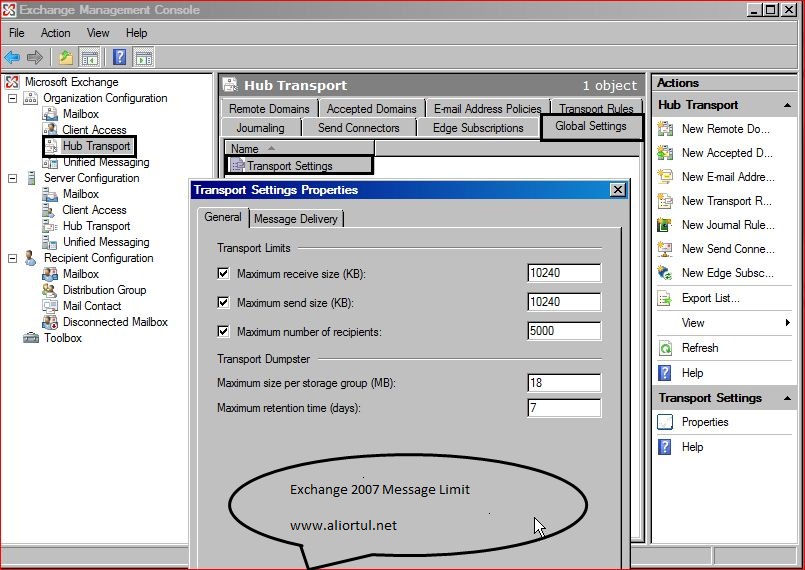Screen dimensions: 805x570
Task: Open the Edge Subscriptions tab
Action: [x=478, y=128]
